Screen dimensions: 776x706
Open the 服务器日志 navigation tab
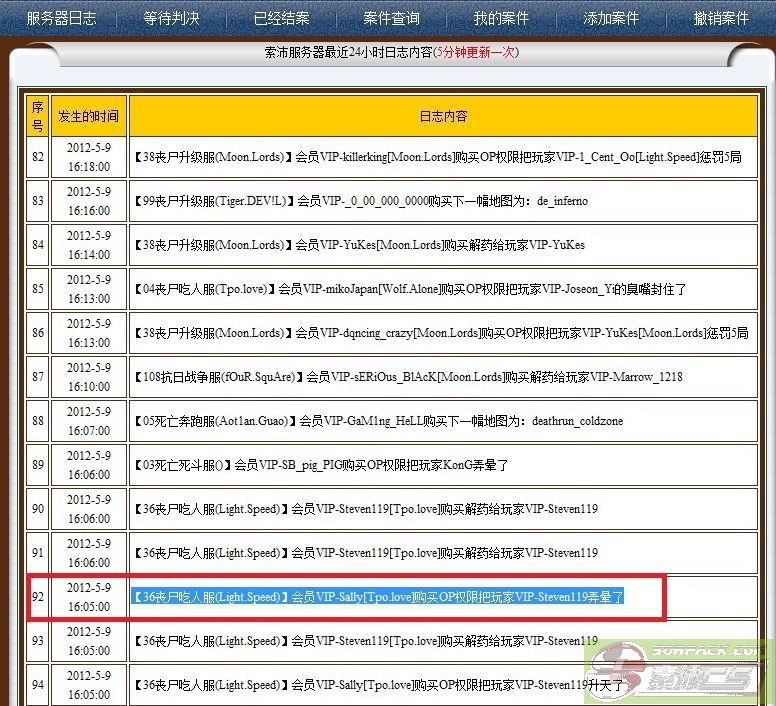click(x=60, y=18)
